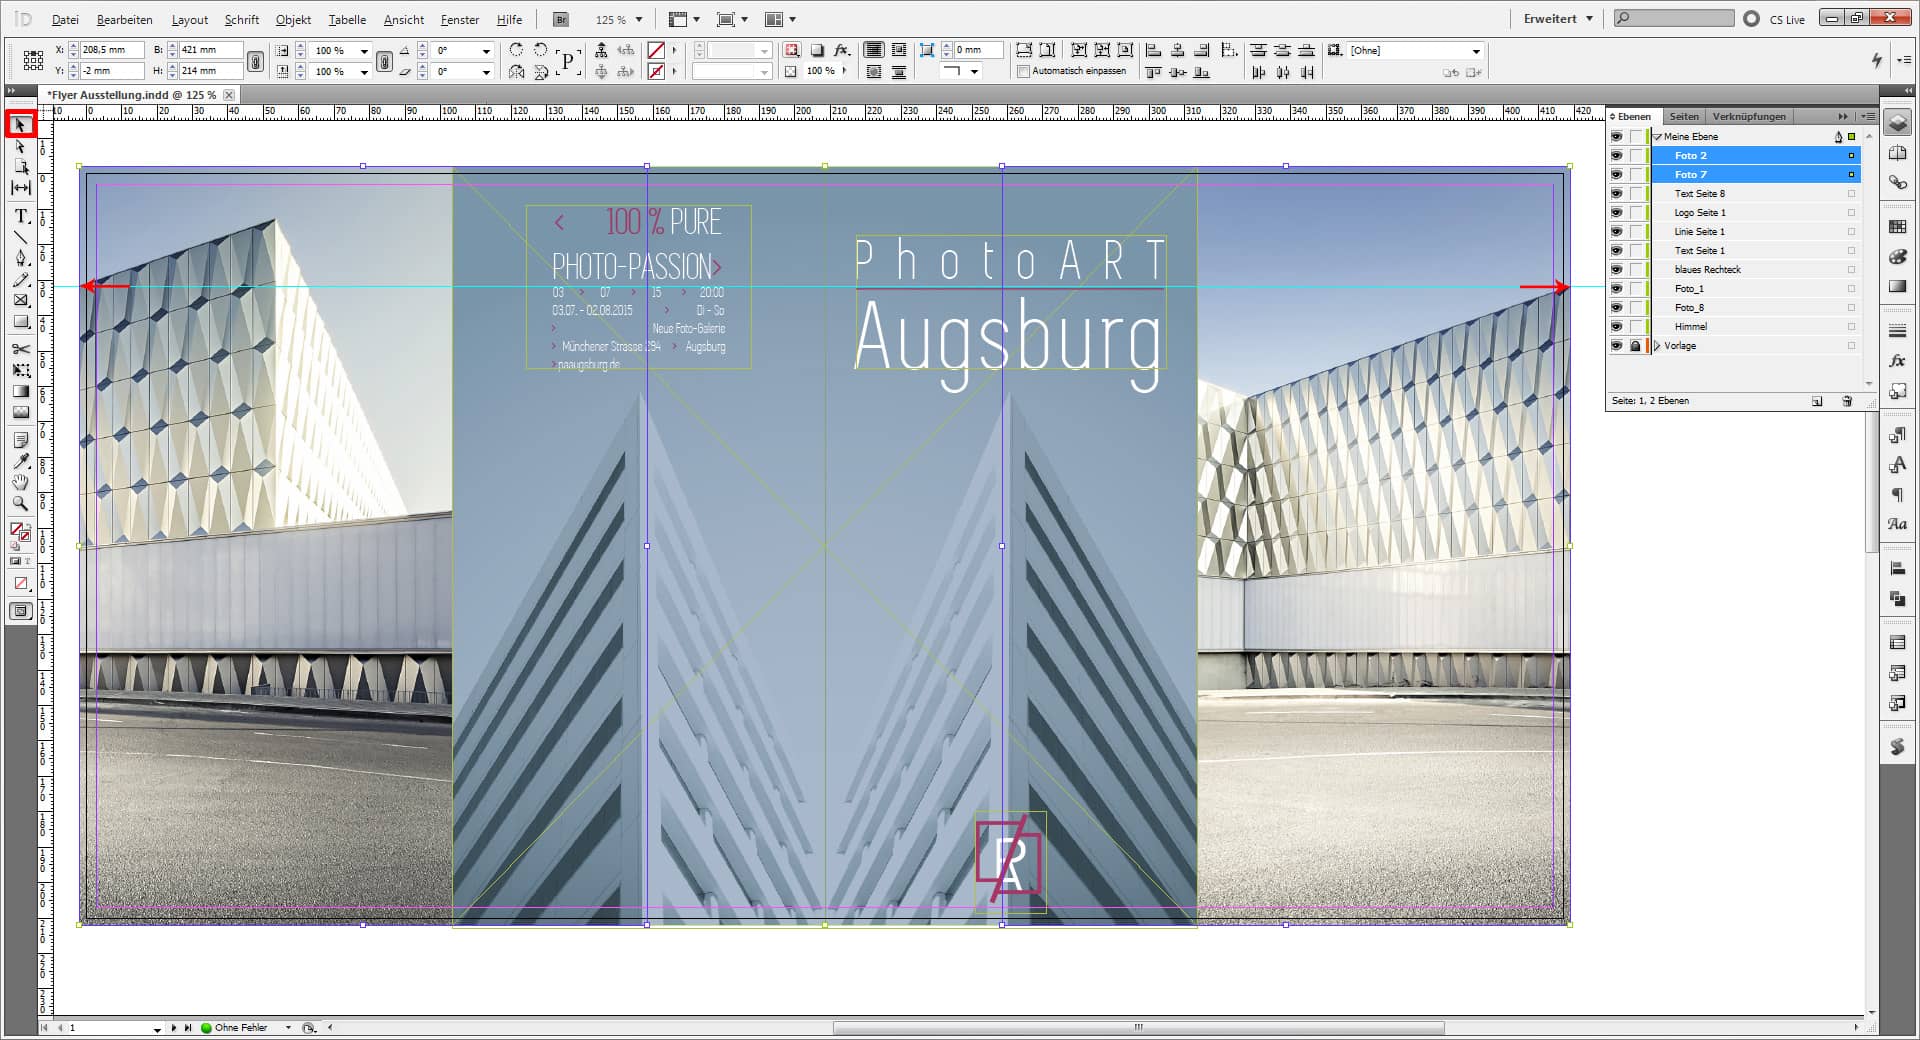Open the [Ohne] stroke style dropdown
1920x1040 pixels.
coord(1474,50)
